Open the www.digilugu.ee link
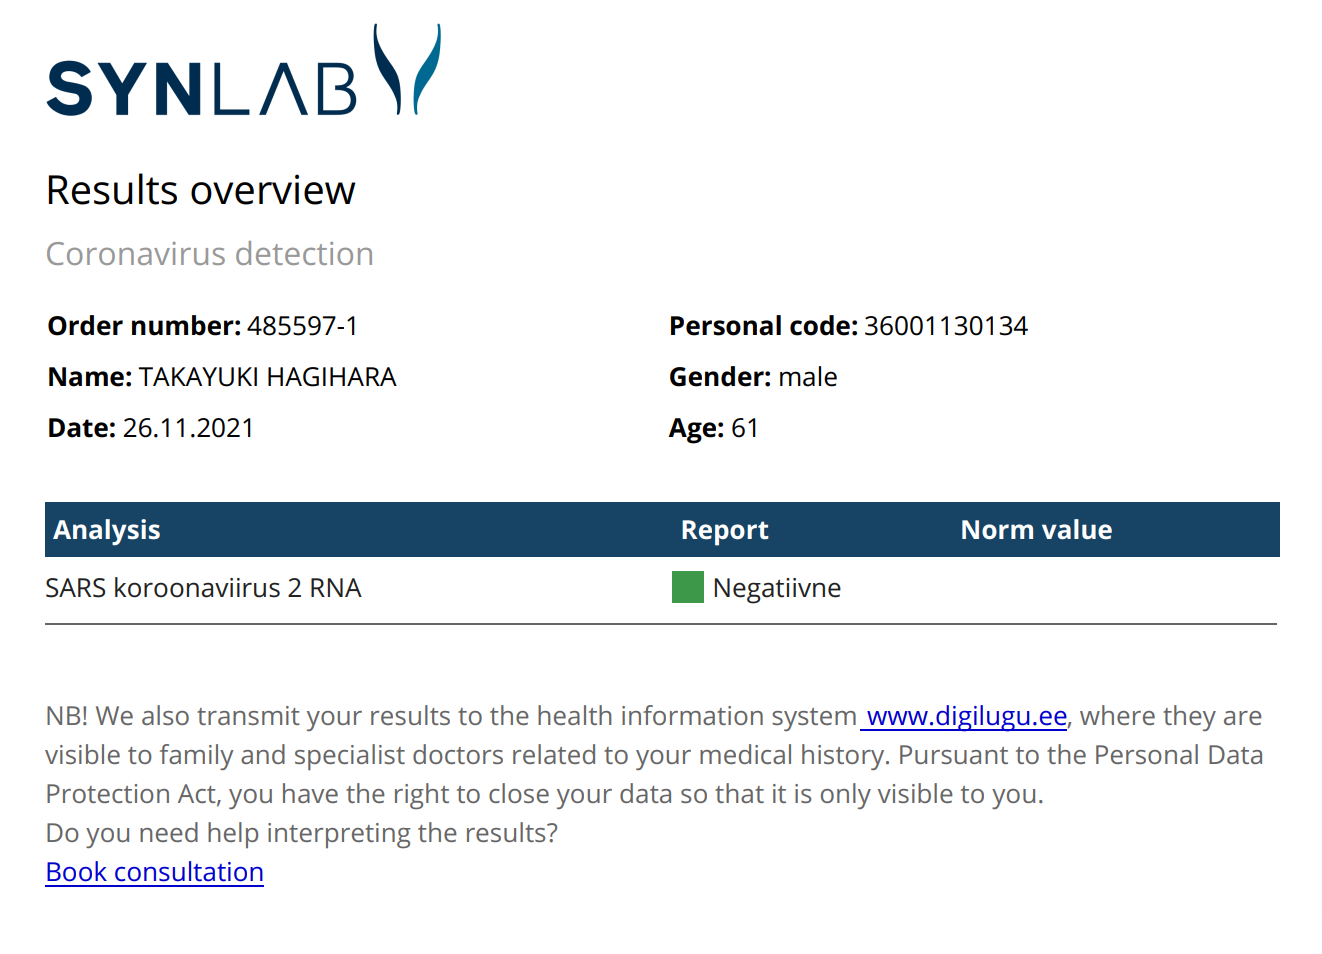 pyautogui.click(x=966, y=716)
